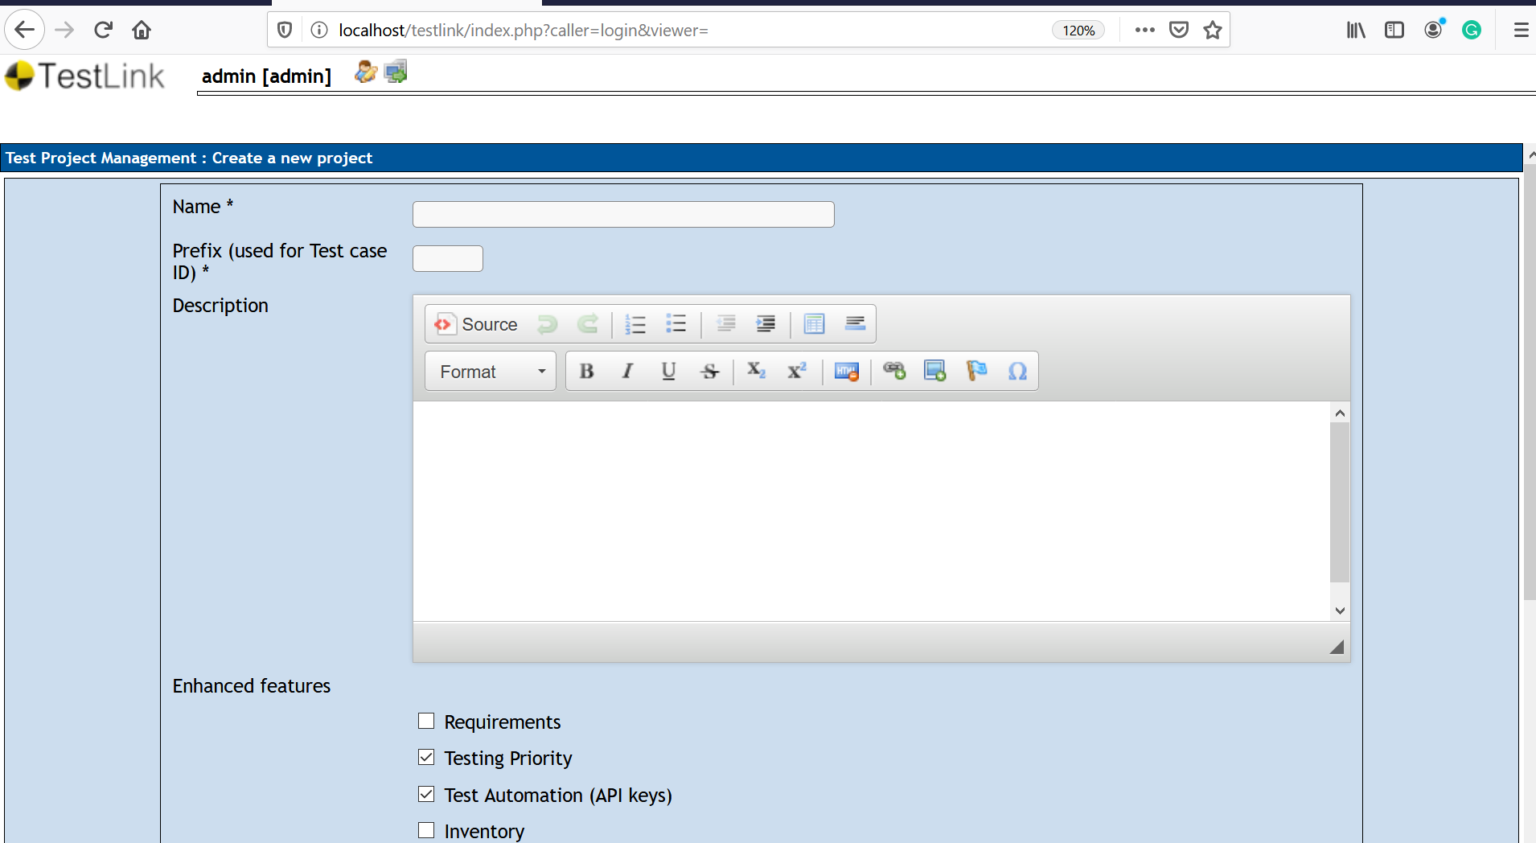Click the Bold formatting icon
1536x843 pixels.
pyautogui.click(x=587, y=371)
